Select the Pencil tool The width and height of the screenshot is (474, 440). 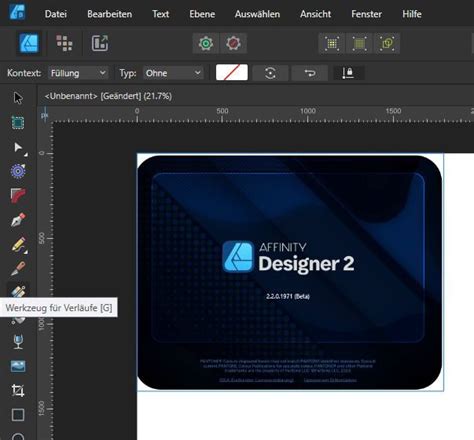[x=19, y=245]
